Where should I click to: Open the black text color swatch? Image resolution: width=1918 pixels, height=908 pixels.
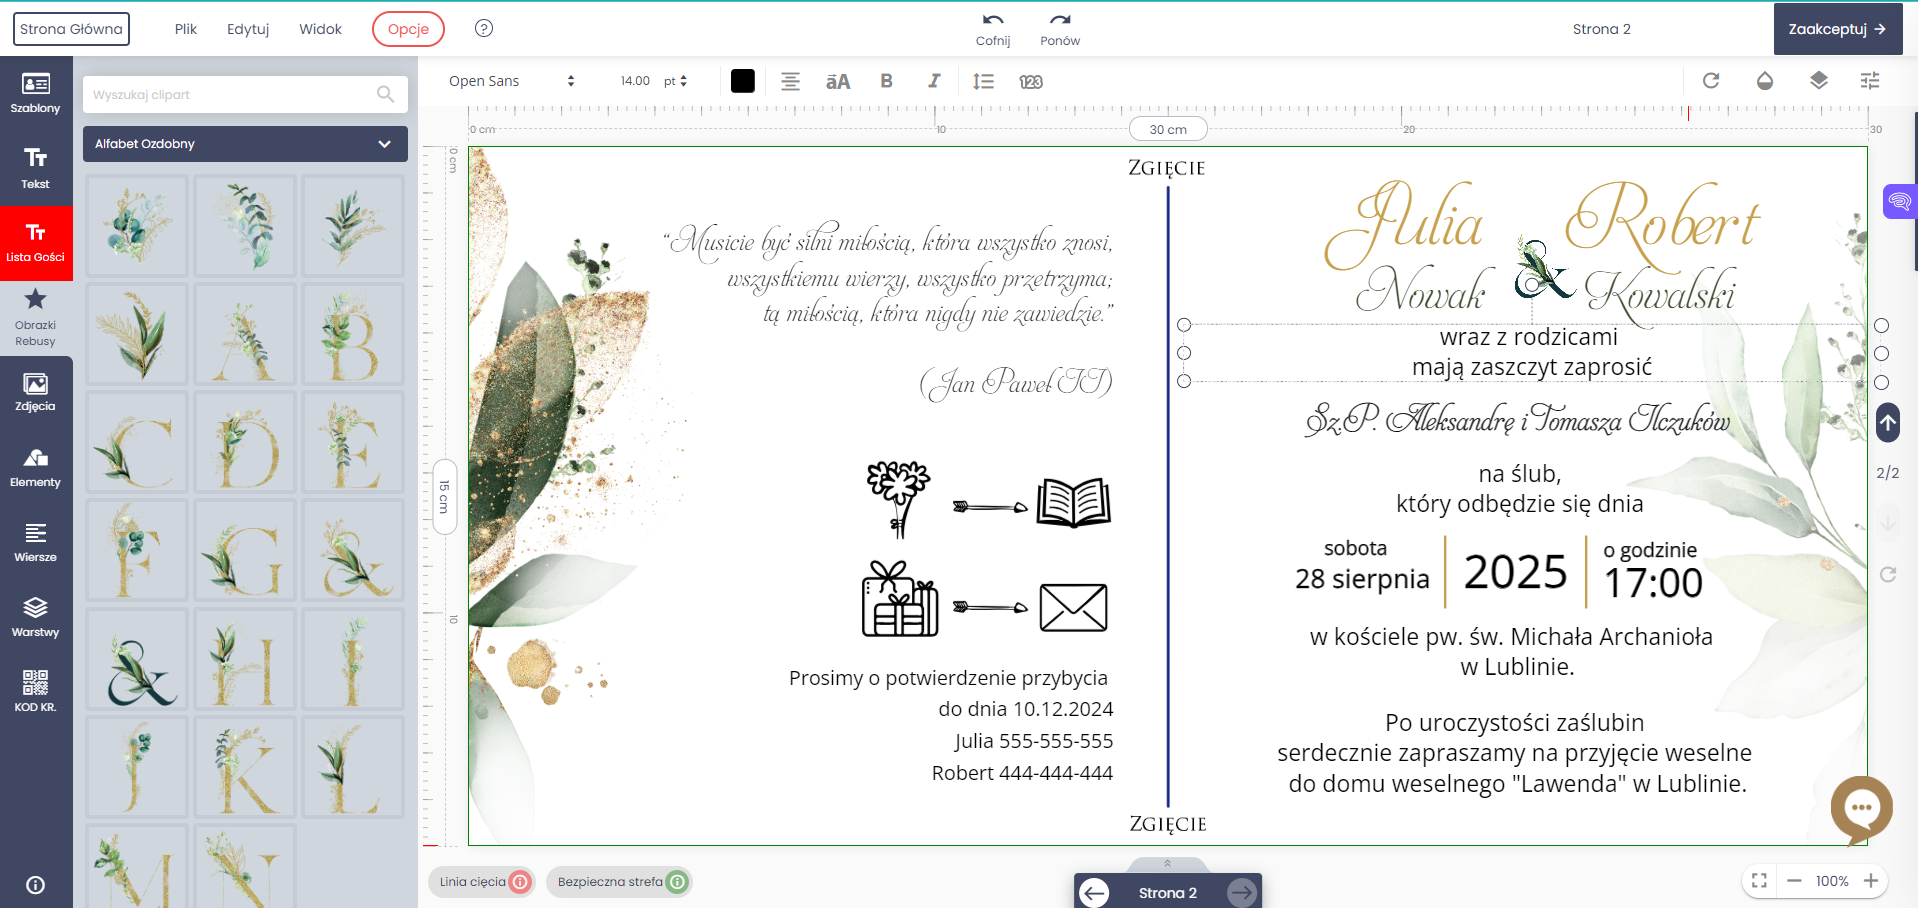742,81
